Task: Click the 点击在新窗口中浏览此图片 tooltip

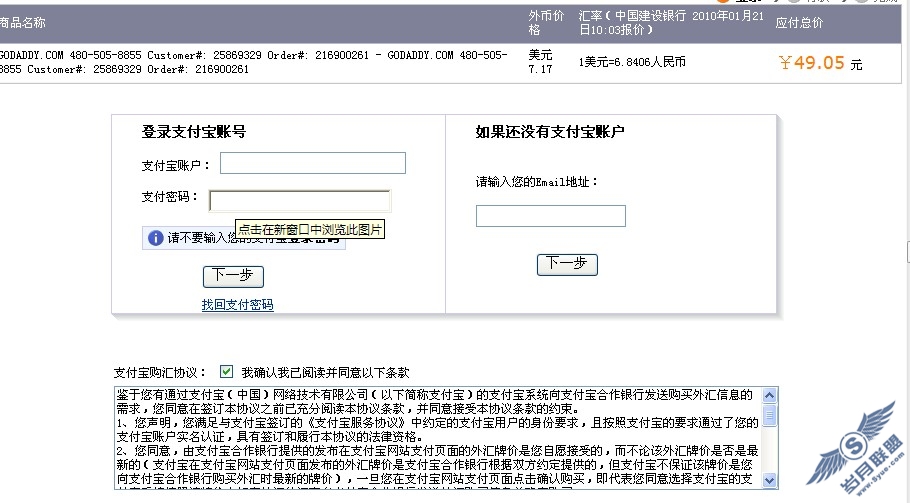Action: 310,230
